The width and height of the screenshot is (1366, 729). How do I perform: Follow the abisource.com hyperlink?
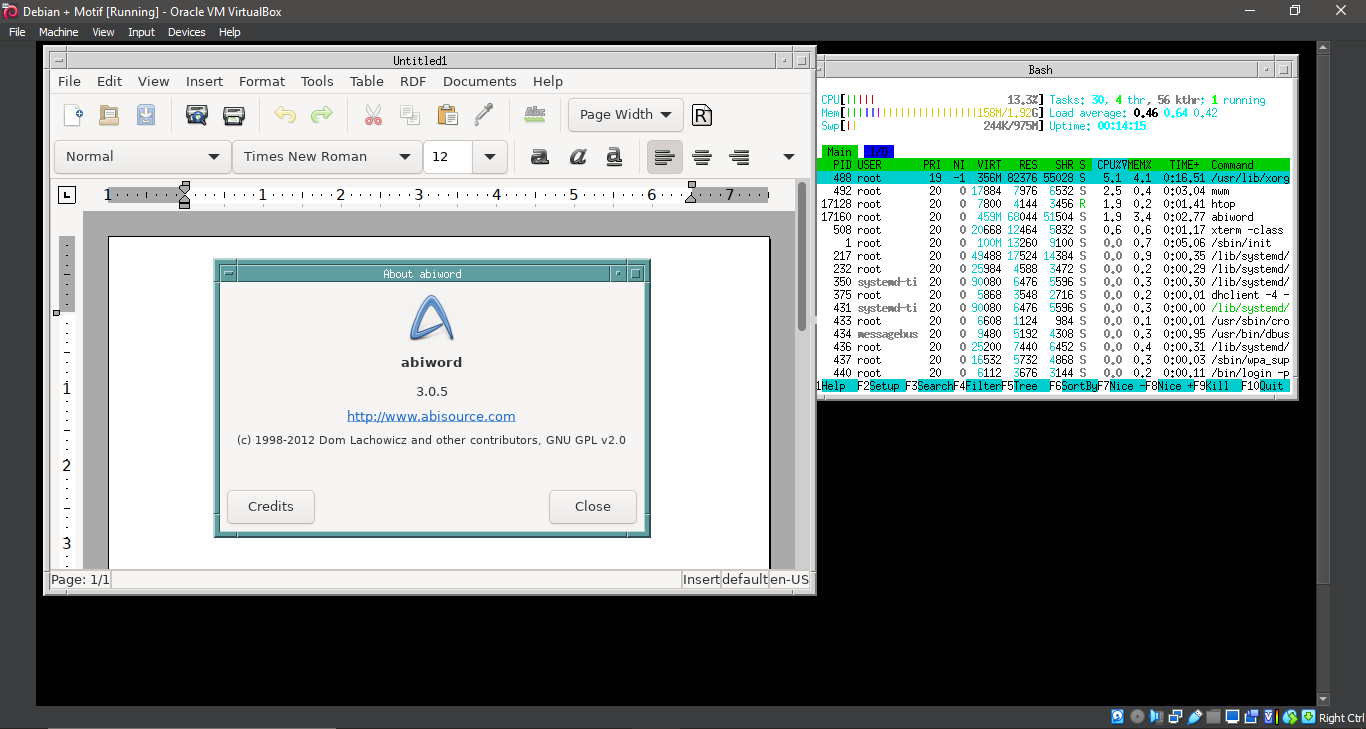431,416
